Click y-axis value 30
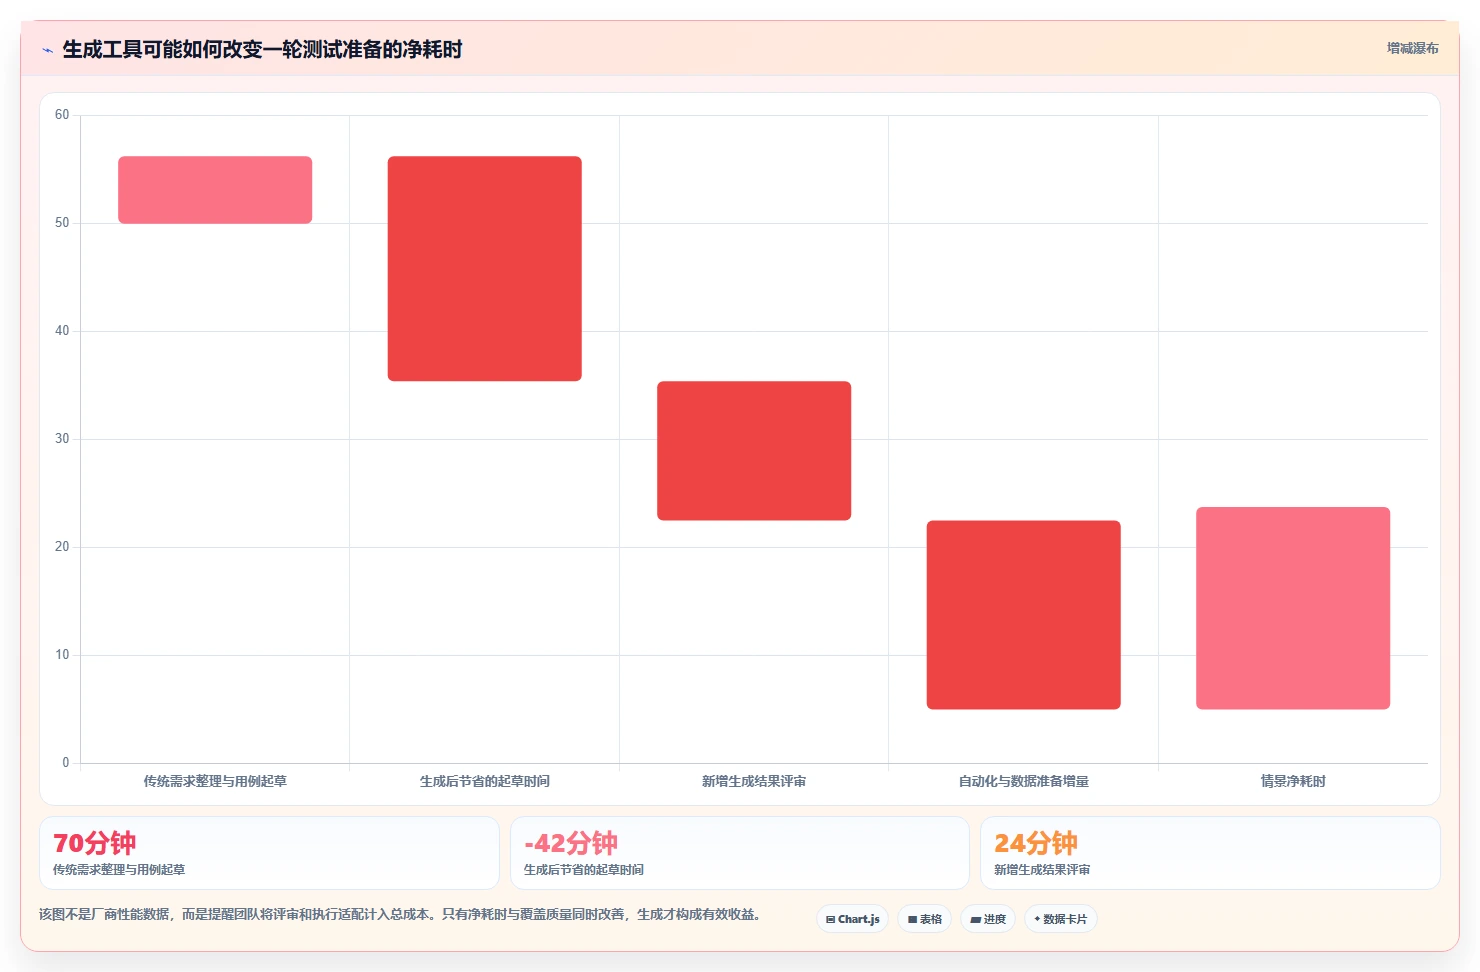 [62, 439]
